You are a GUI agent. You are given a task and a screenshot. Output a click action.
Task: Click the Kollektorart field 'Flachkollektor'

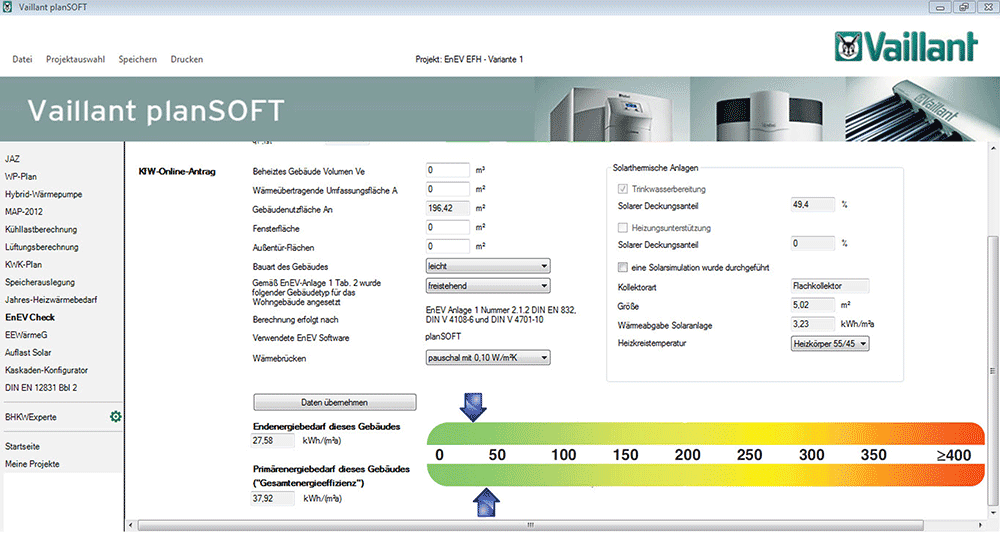(830, 286)
